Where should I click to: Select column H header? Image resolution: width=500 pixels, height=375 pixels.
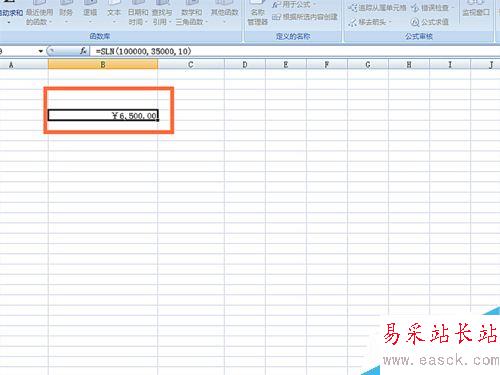pyautogui.click(x=409, y=65)
